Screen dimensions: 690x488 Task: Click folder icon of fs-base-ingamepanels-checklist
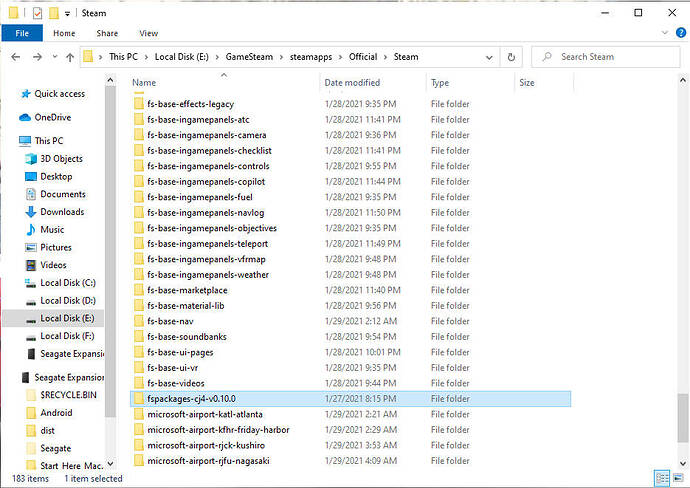[139, 150]
